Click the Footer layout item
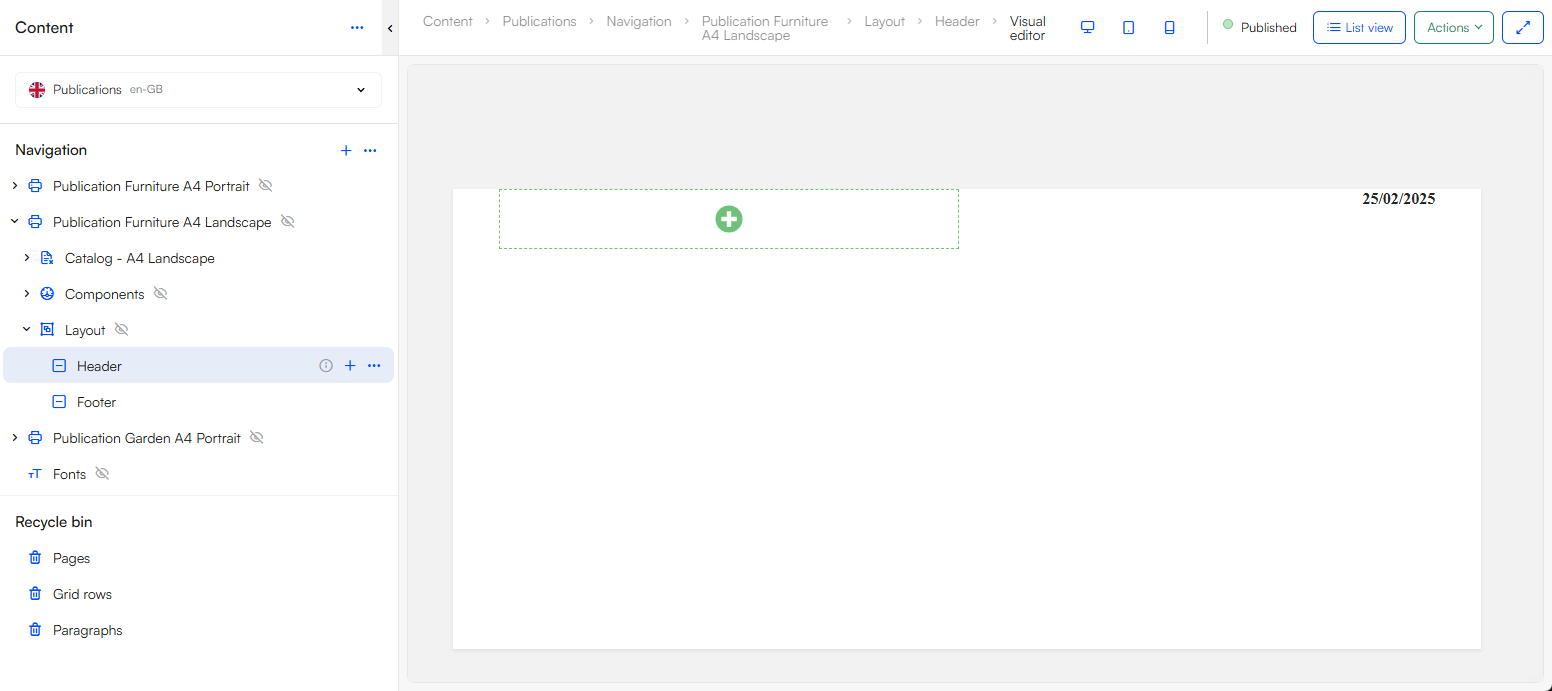The width and height of the screenshot is (1552, 691). (x=94, y=401)
